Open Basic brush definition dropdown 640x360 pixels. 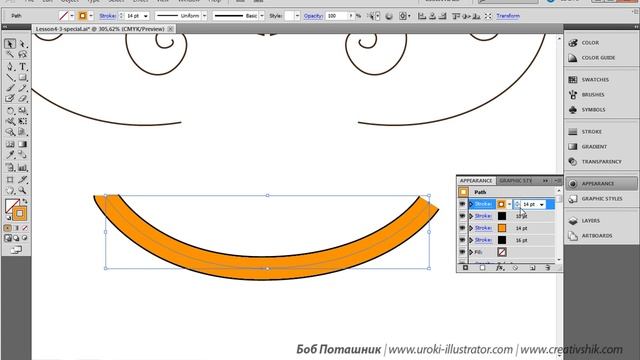(x=262, y=16)
